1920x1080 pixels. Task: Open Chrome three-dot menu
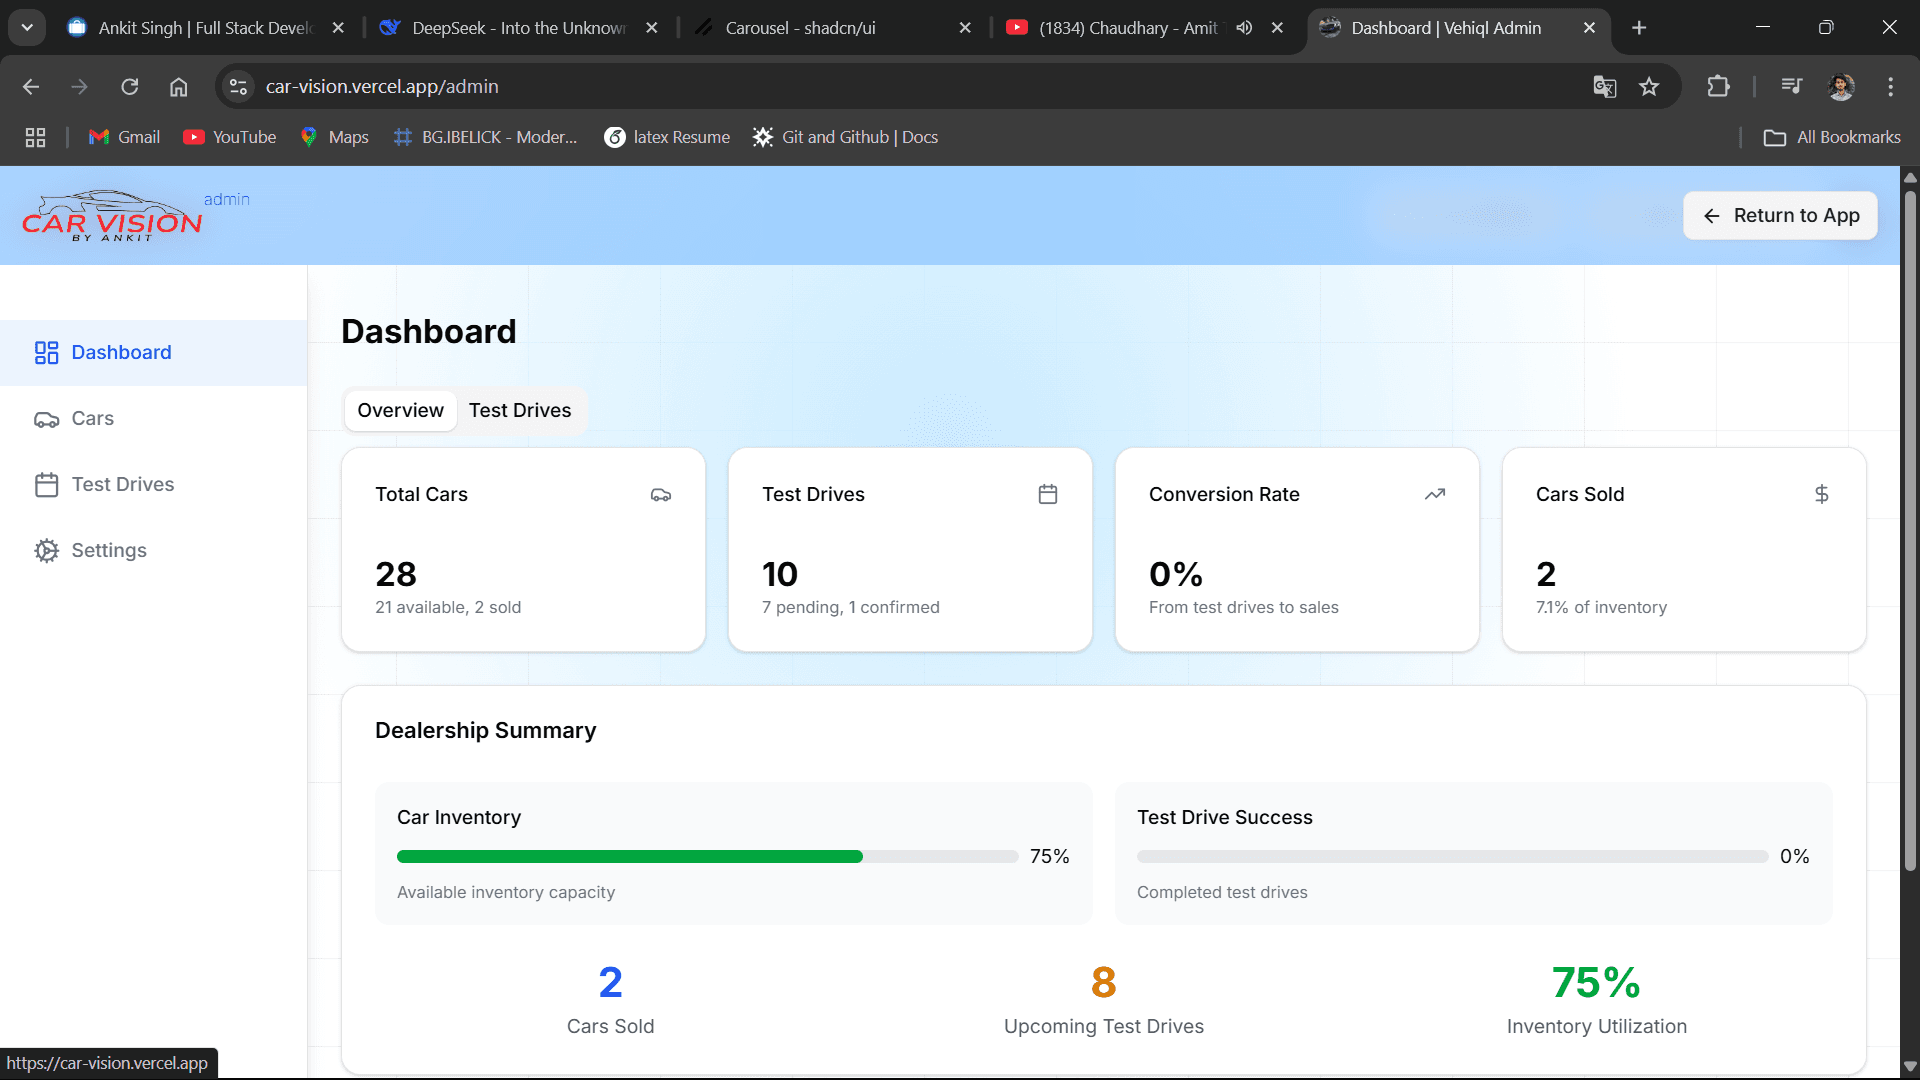1890,87
